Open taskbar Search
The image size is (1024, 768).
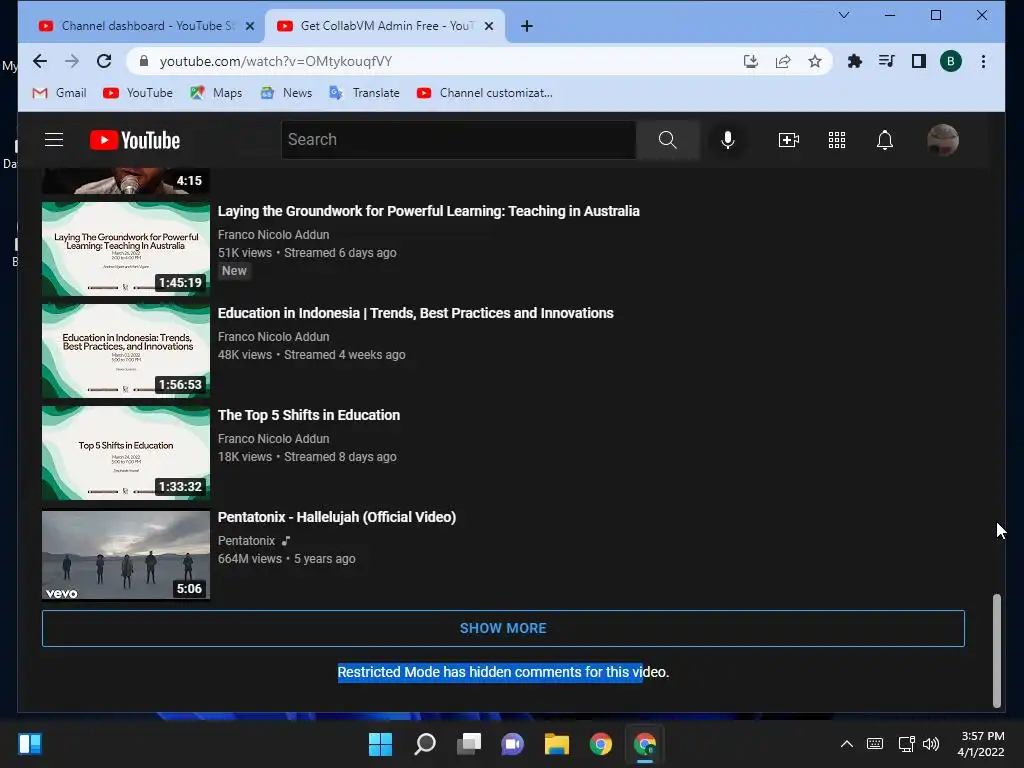(x=425, y=744)
